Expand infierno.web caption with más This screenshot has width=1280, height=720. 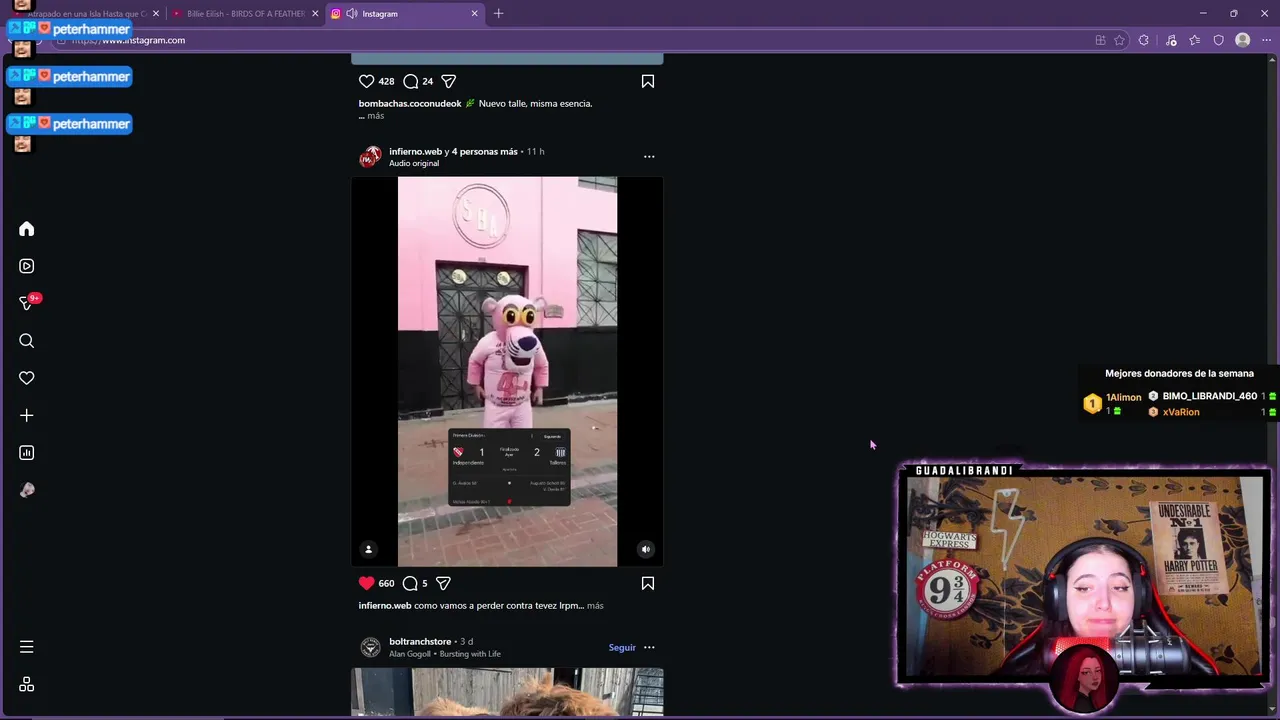[x=595, y=605]
